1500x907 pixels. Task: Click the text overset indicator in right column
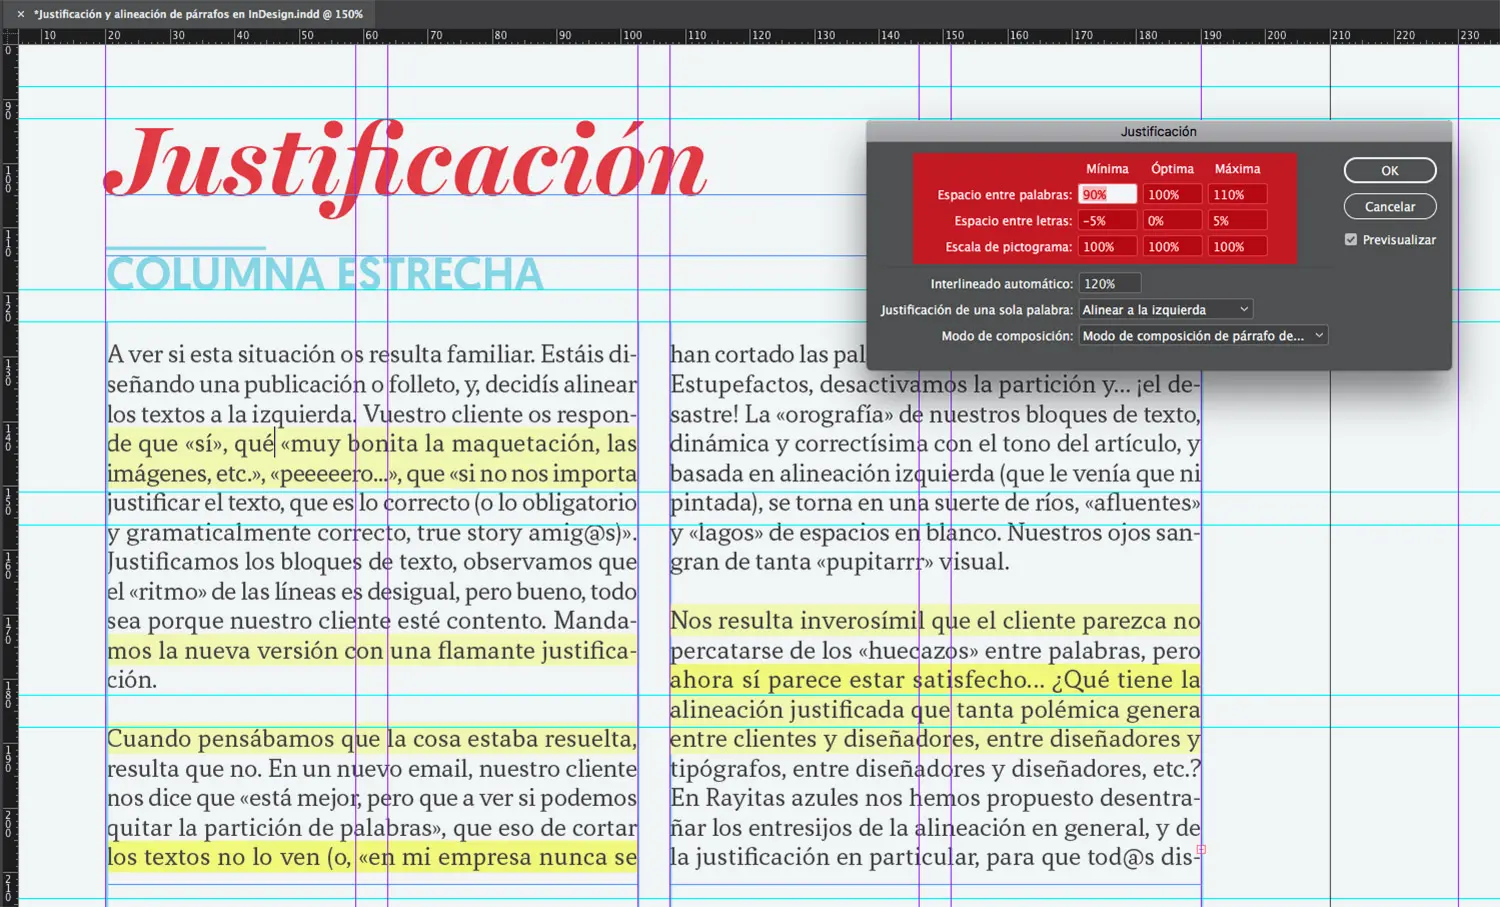point(1201,849)
